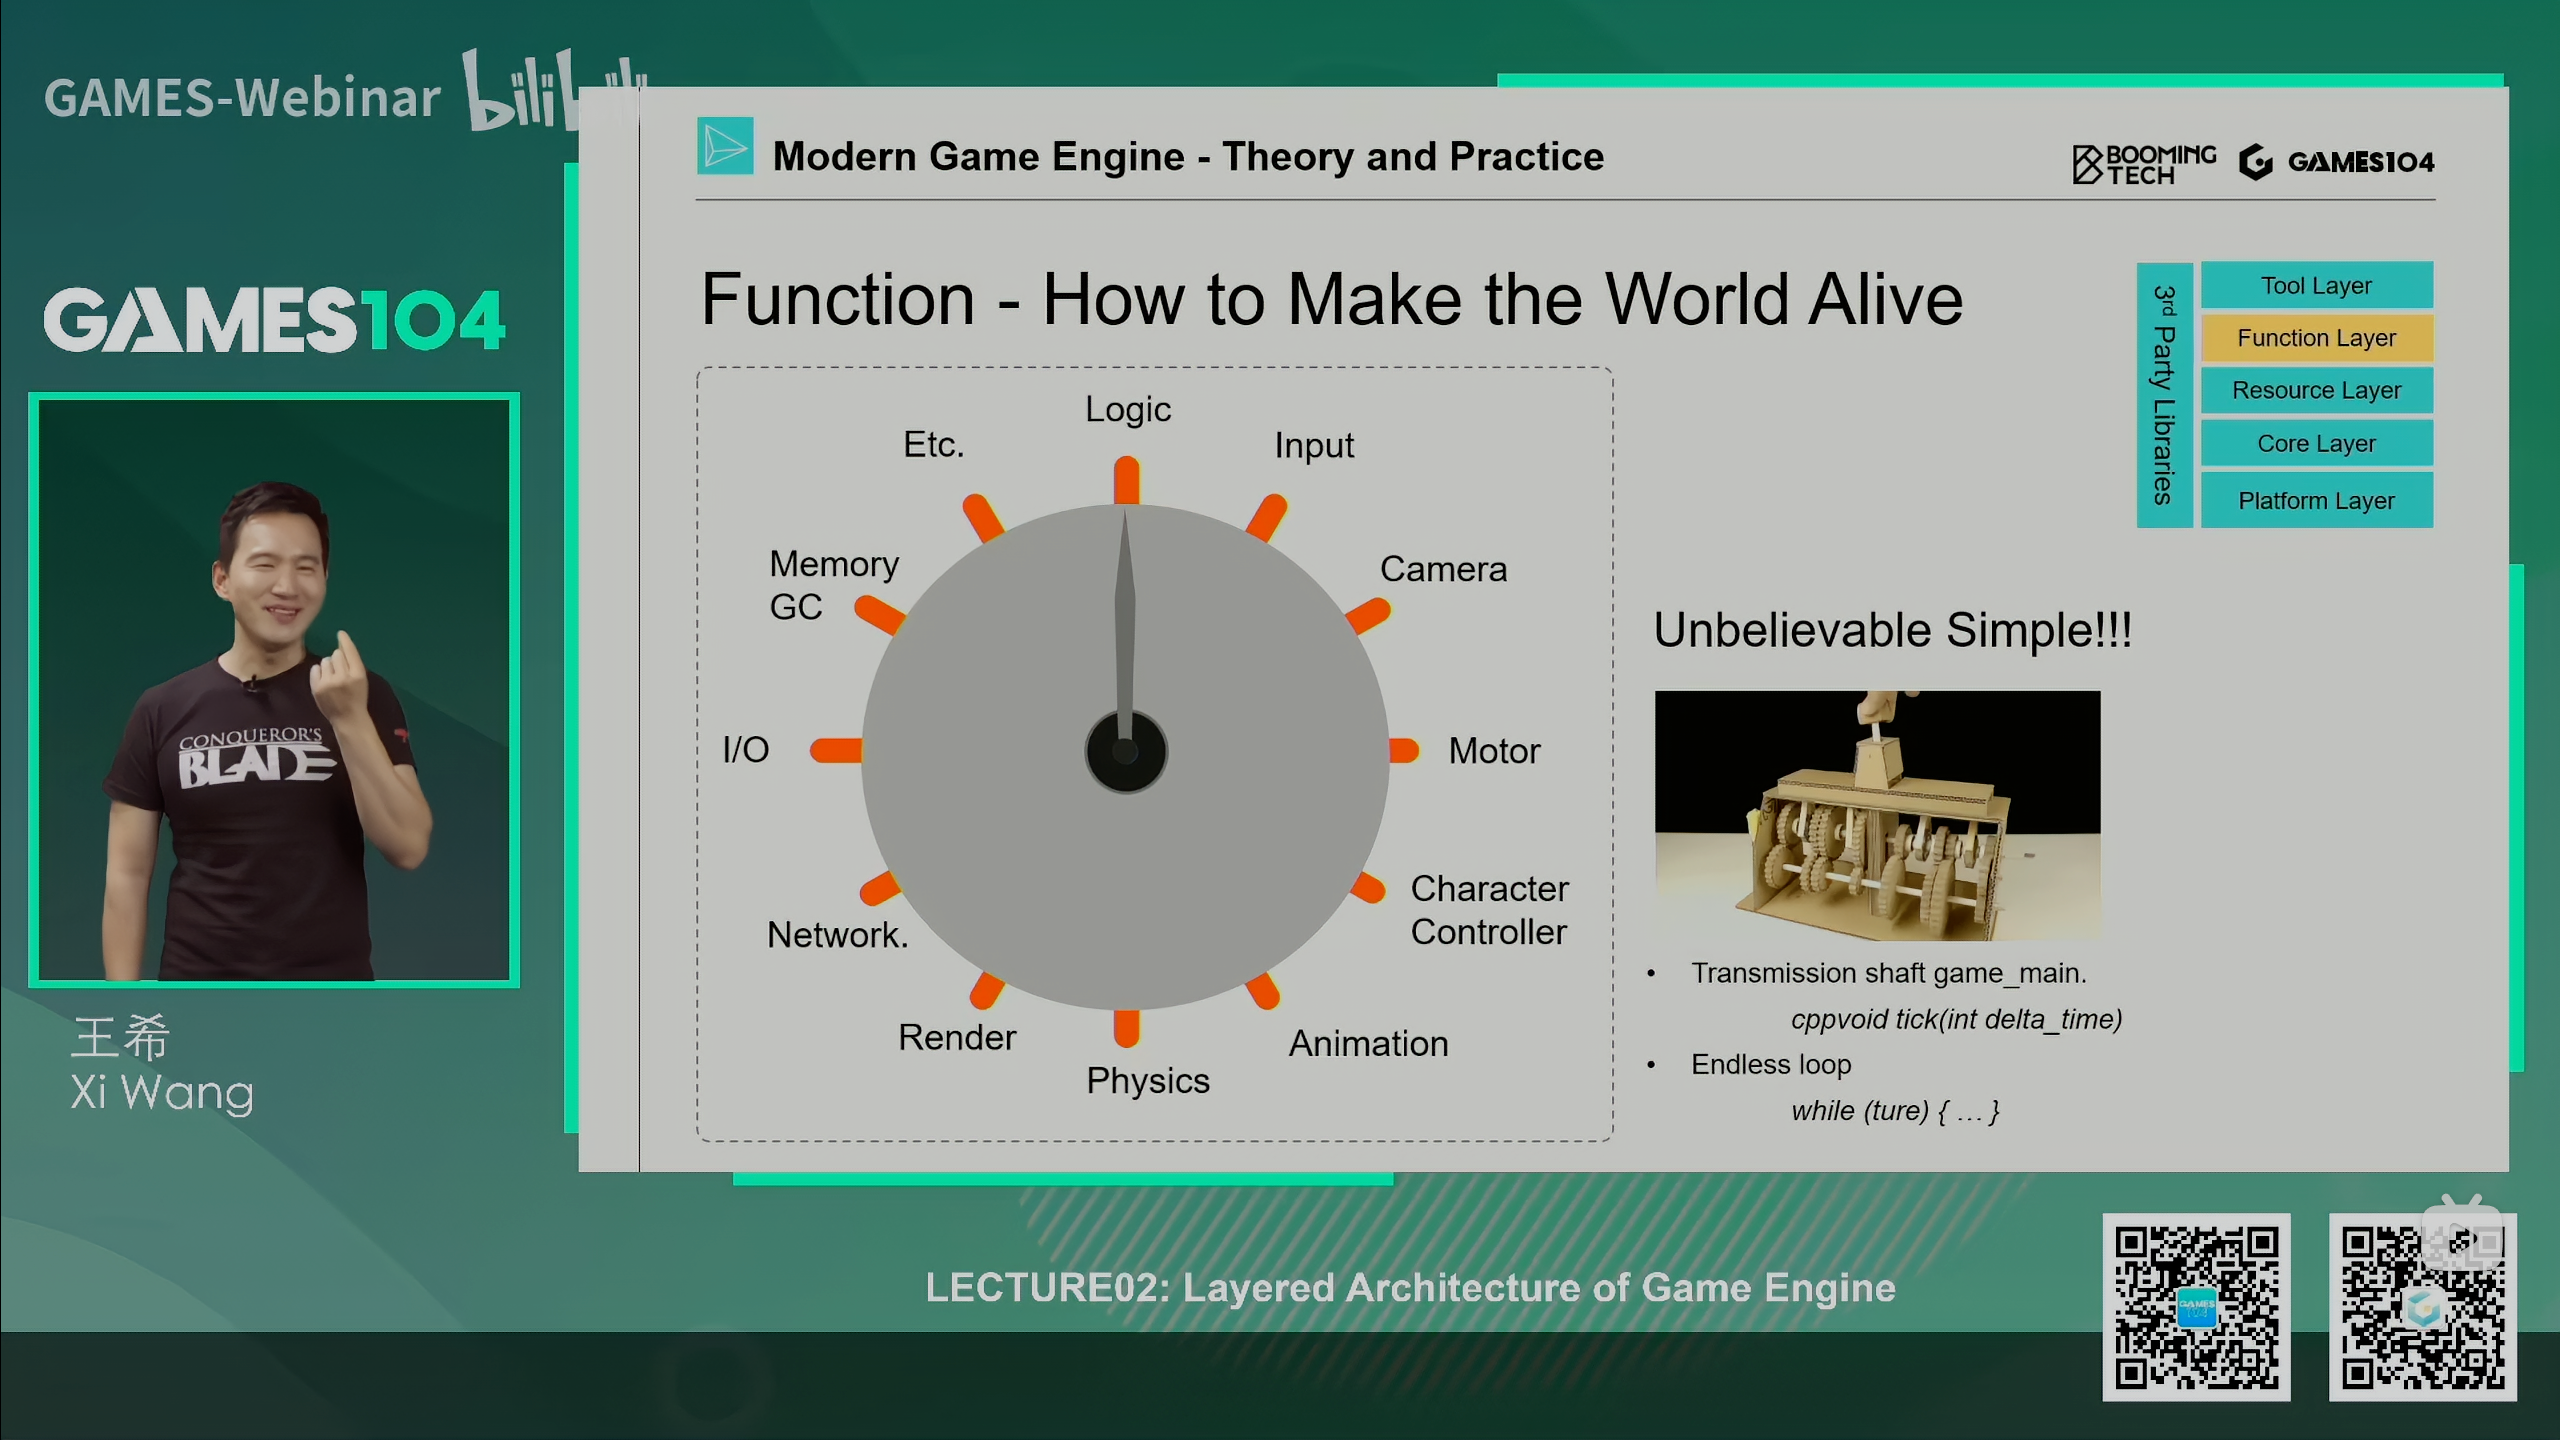Click the large GAMES104 logo on the left

click(x=274, y=320)
